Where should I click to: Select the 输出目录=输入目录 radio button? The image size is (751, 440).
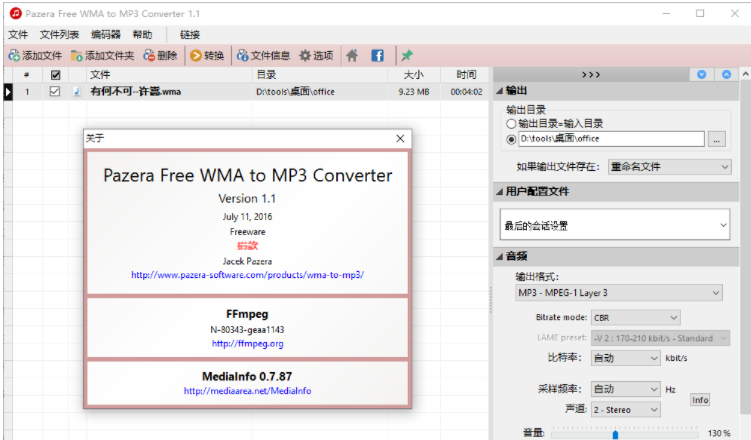511,124
